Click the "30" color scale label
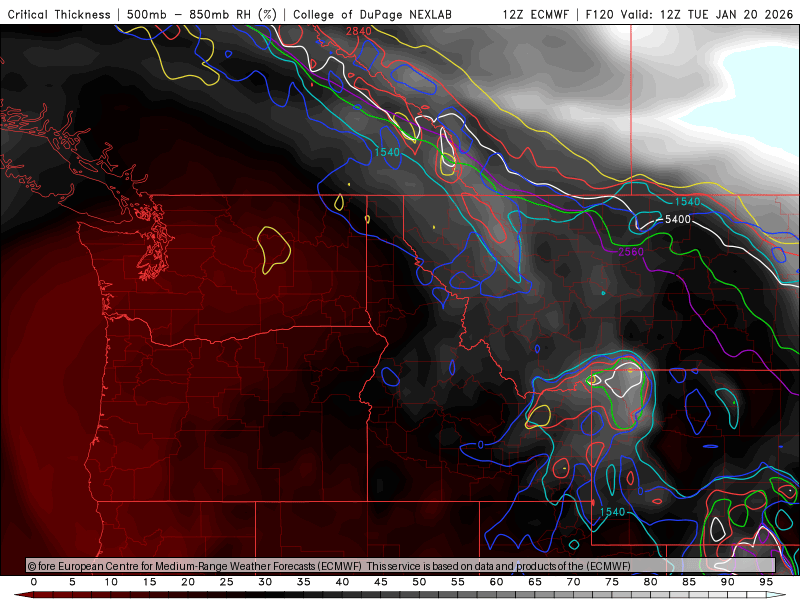 click(265, 582)
